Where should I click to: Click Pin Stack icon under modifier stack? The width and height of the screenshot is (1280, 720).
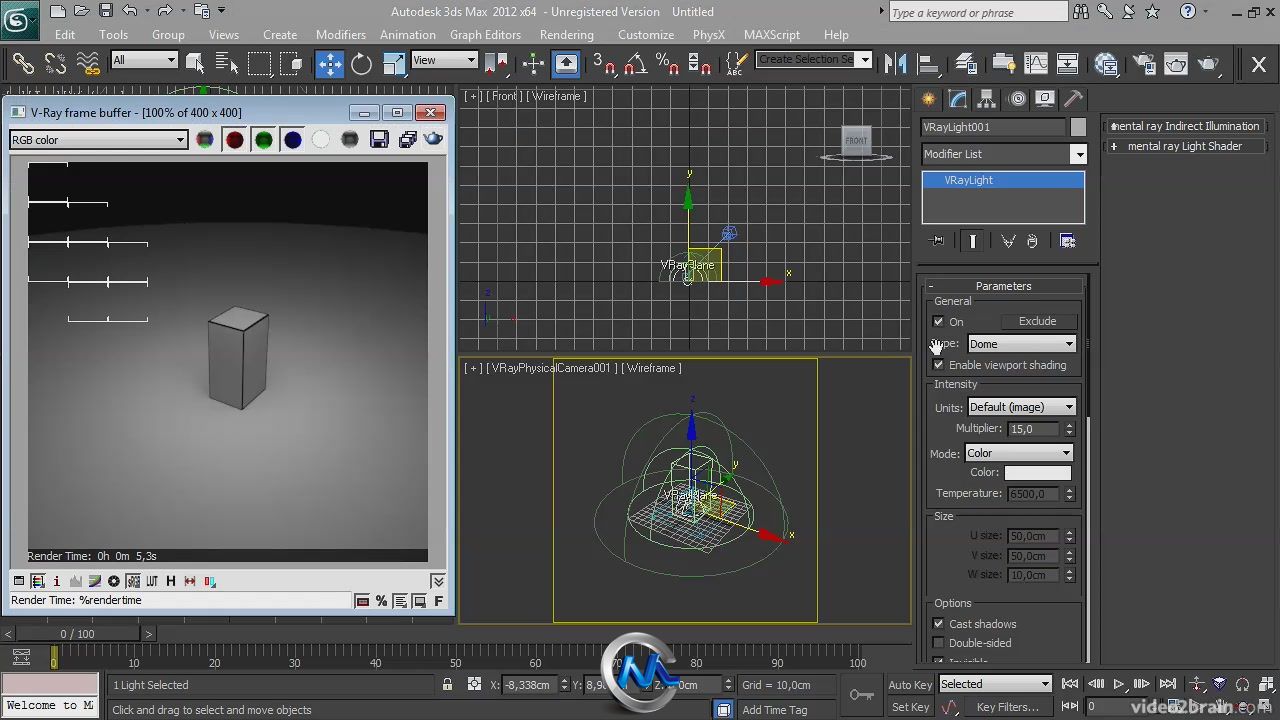tap(937, 241)
